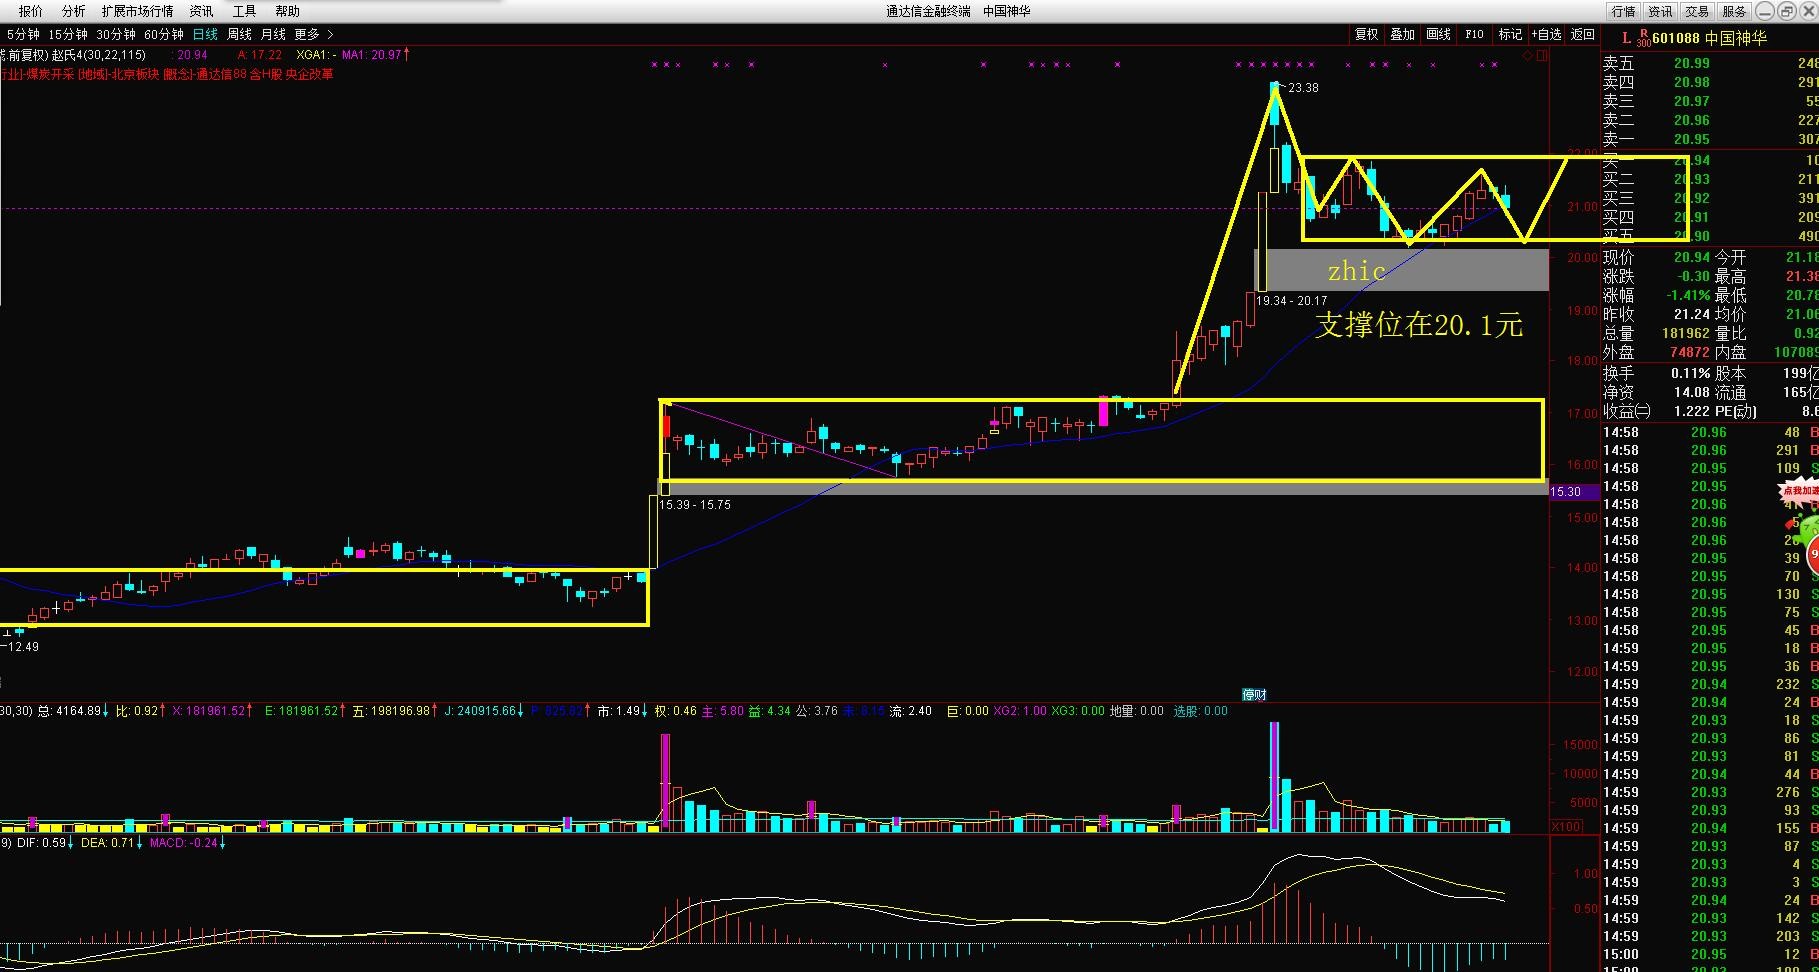Click the 12.49 low price label

[x=23, y=647]
